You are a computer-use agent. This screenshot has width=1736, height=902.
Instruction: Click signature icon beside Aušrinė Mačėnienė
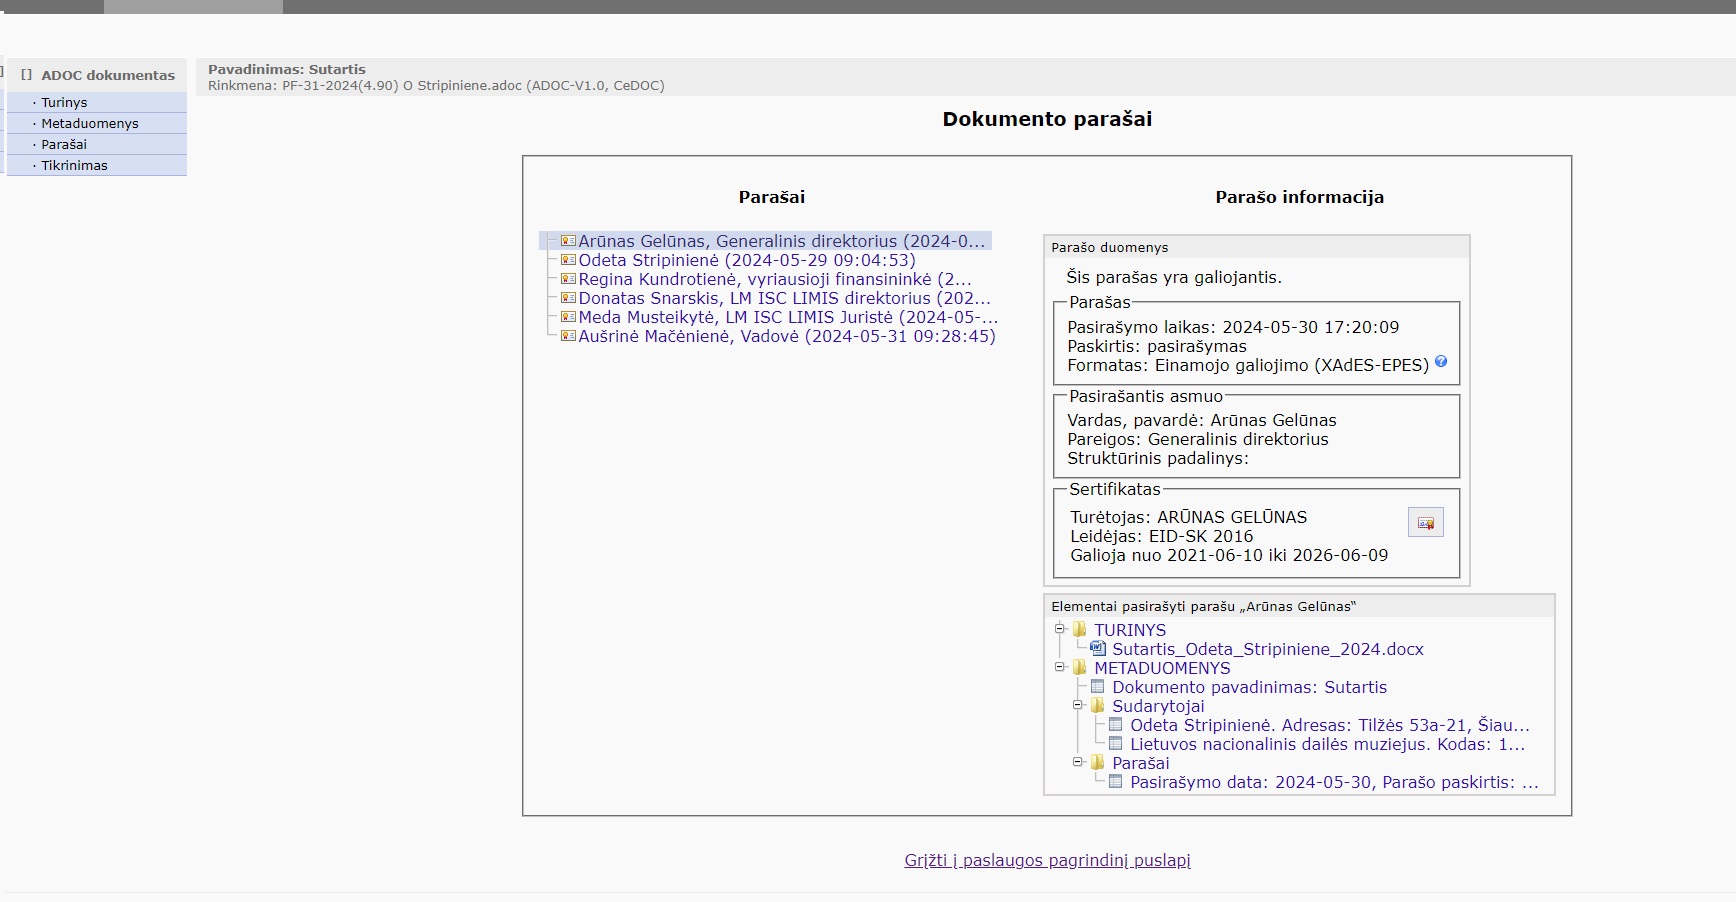point(568,336)
